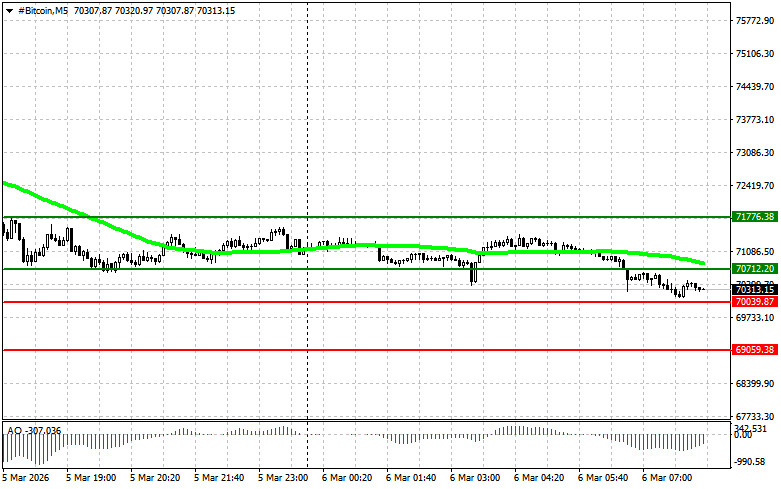
Task: Click the -990.58 AO scale value
Action: [756, 463]
